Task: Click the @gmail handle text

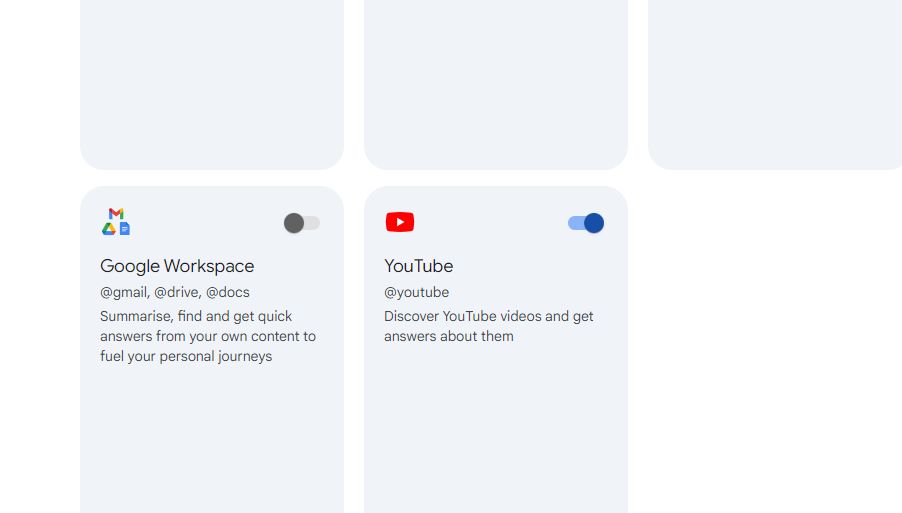Action: [124, 292]
